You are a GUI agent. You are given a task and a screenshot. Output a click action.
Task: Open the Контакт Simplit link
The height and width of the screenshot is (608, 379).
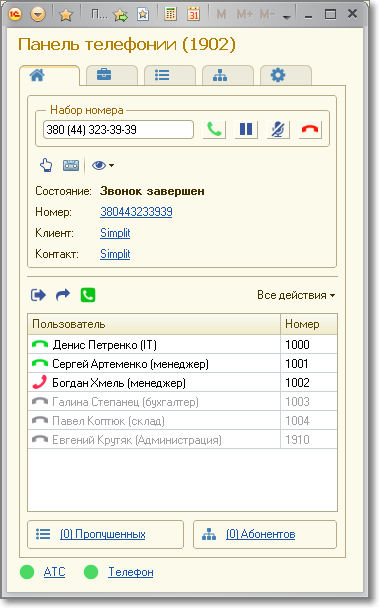pos(115,254)
